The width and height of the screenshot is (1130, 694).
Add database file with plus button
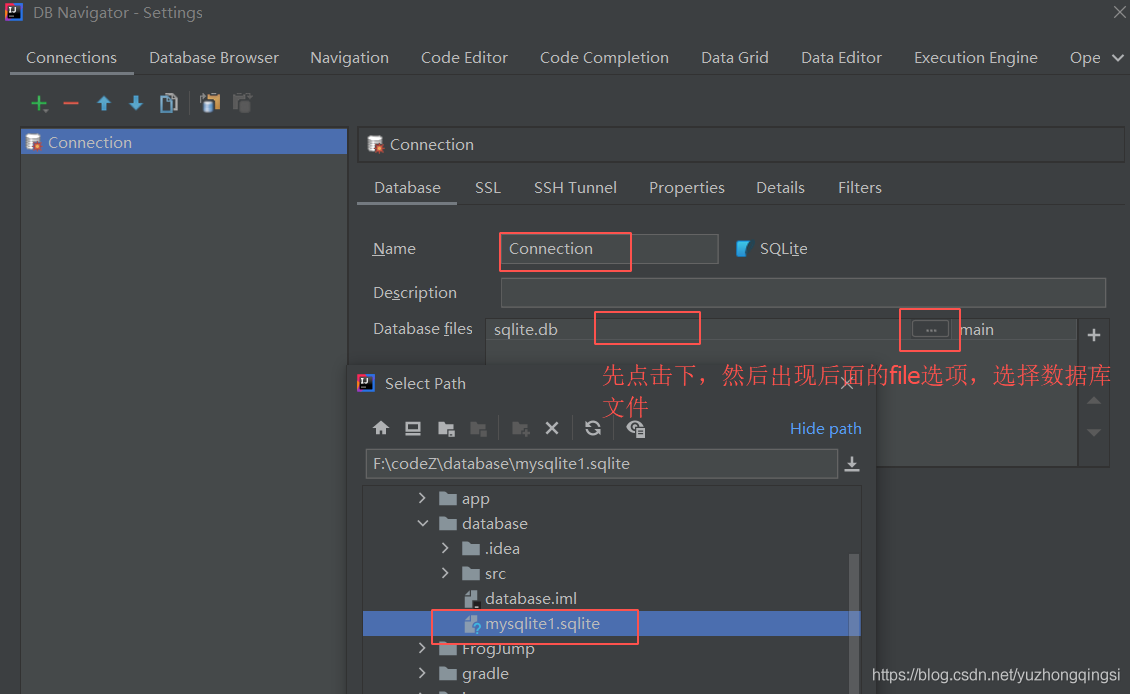[1093, 336]
